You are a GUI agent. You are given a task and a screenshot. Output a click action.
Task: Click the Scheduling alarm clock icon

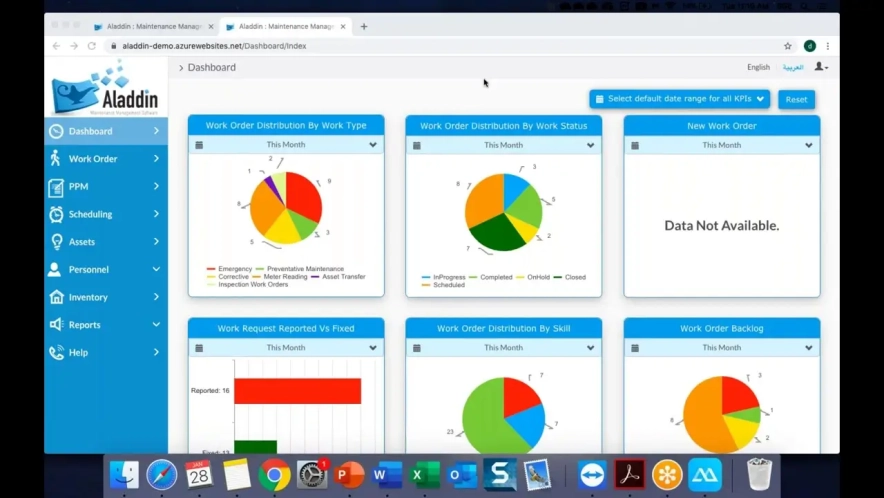click(56, 214)
